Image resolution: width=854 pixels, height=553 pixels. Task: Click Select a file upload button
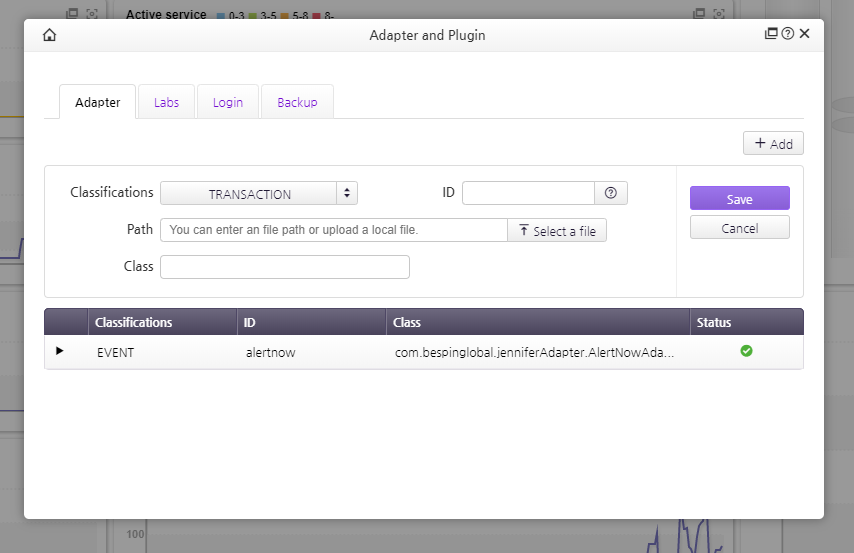pos(557,231)
